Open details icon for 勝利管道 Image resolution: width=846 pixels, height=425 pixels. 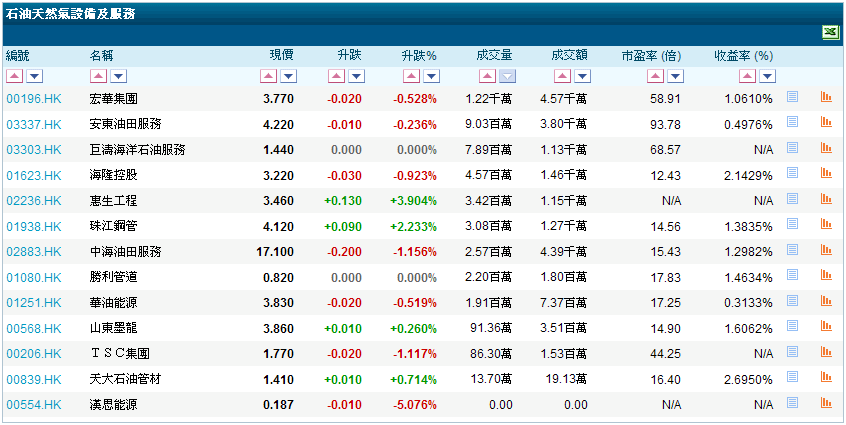click(792, 275)
